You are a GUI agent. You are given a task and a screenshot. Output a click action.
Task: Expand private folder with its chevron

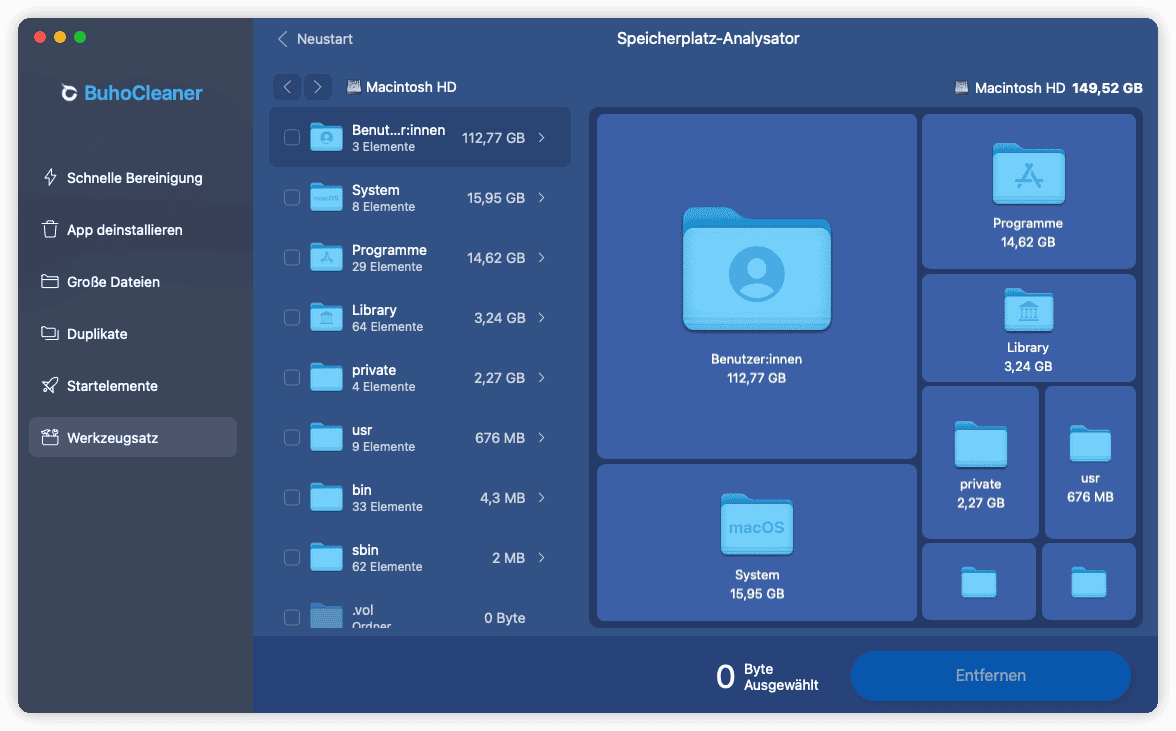click(x=542, y=377)
